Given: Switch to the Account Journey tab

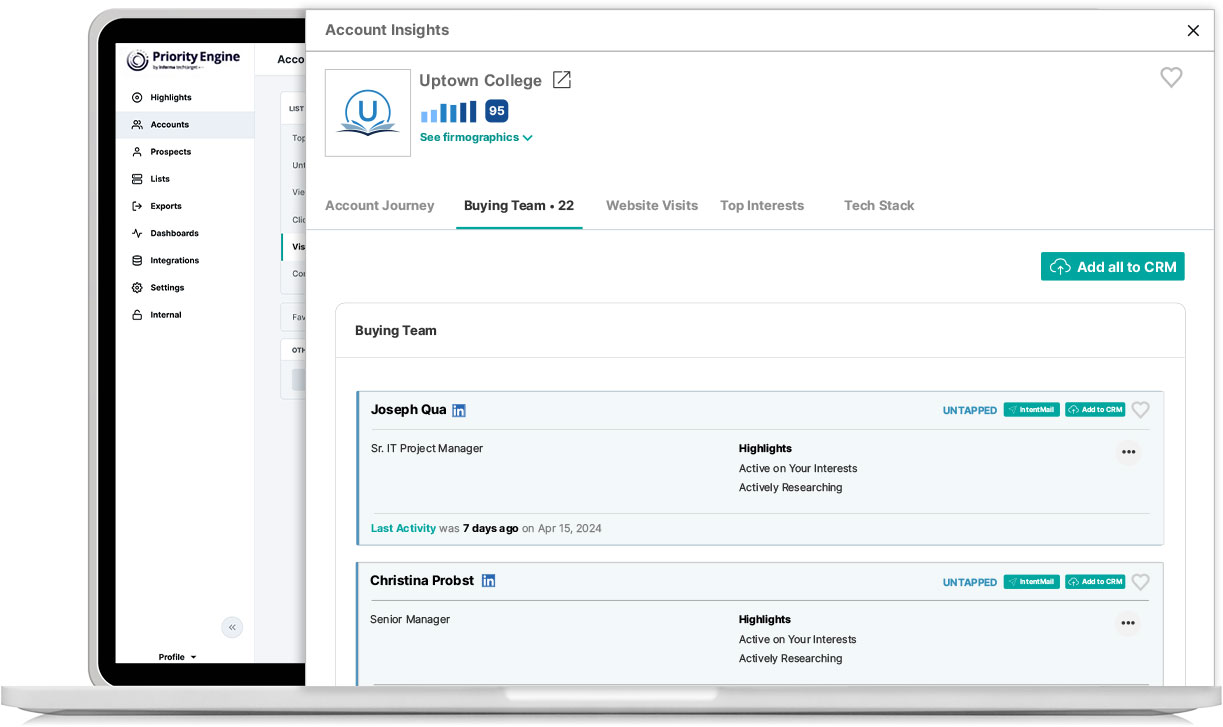Looking at the screenshot, I should click(380, 205).
